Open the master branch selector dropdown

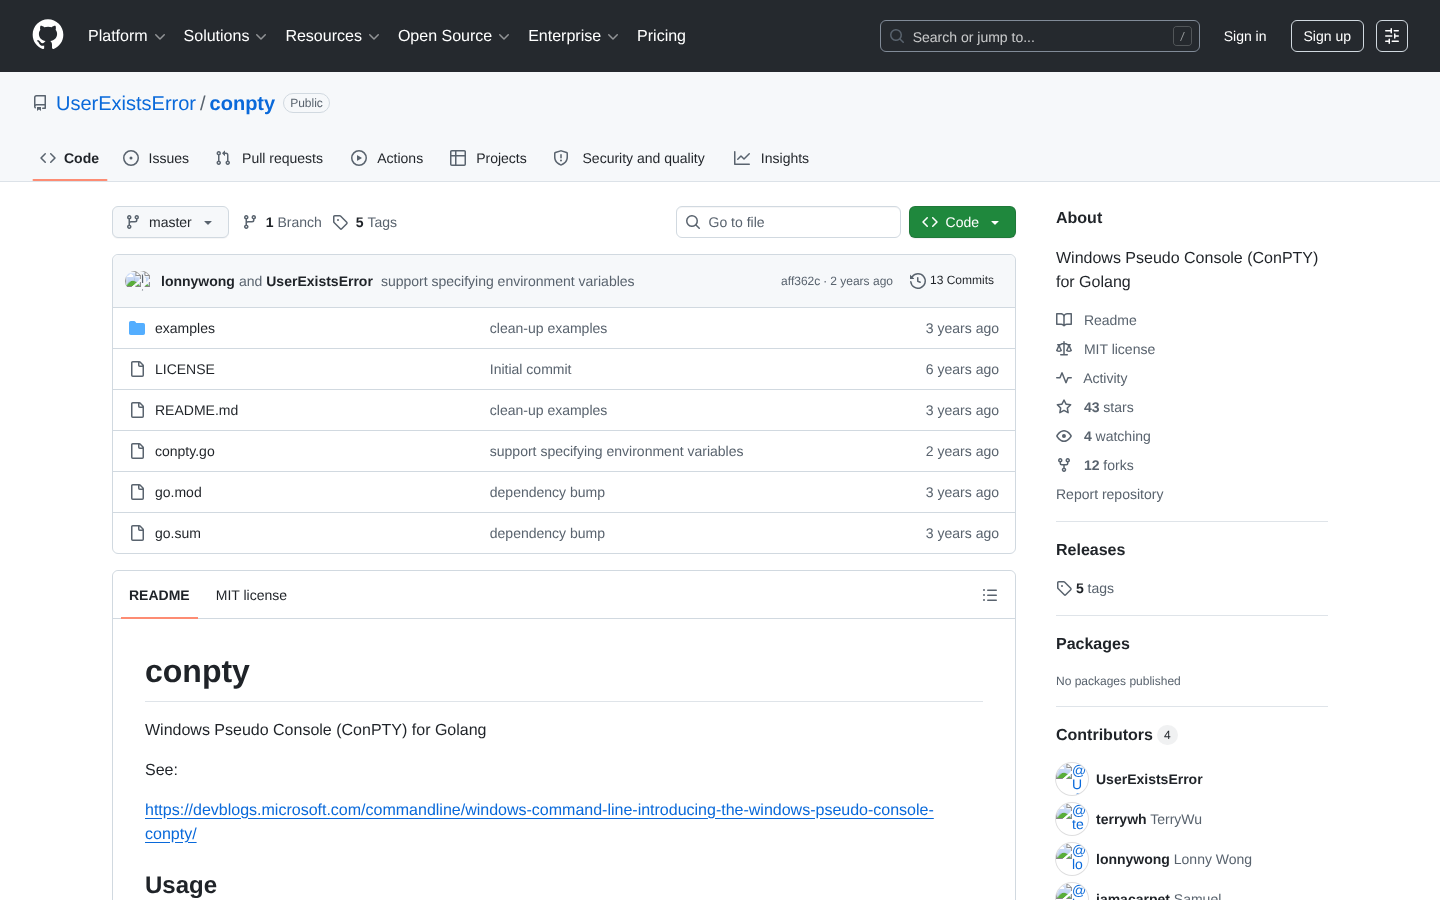(x=170, y=222)
